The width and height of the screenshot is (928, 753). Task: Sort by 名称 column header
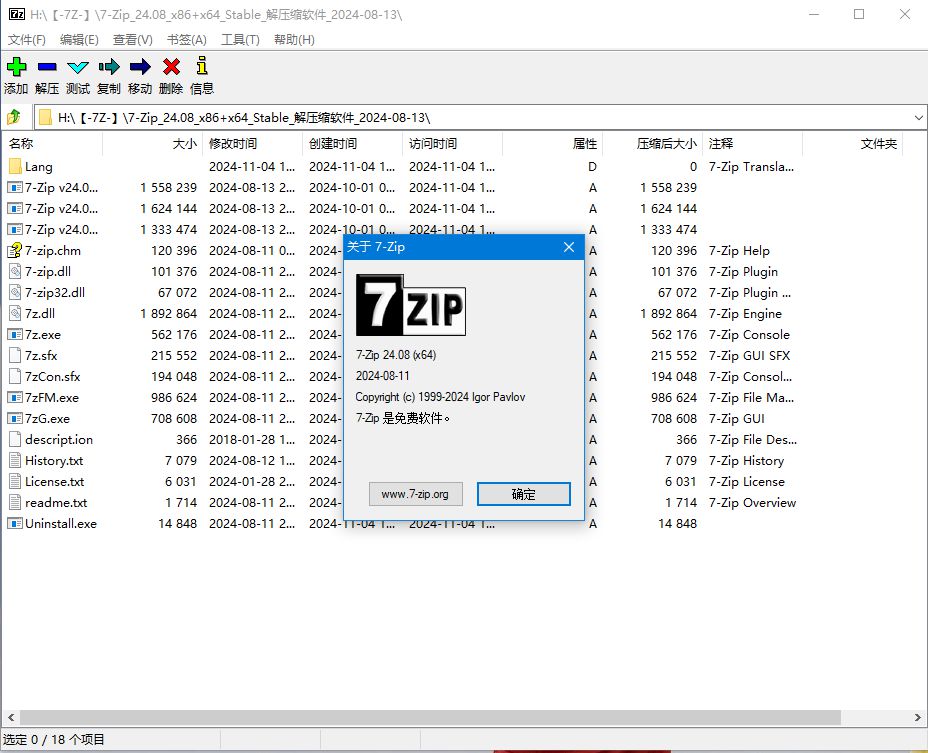click(52, 144)
